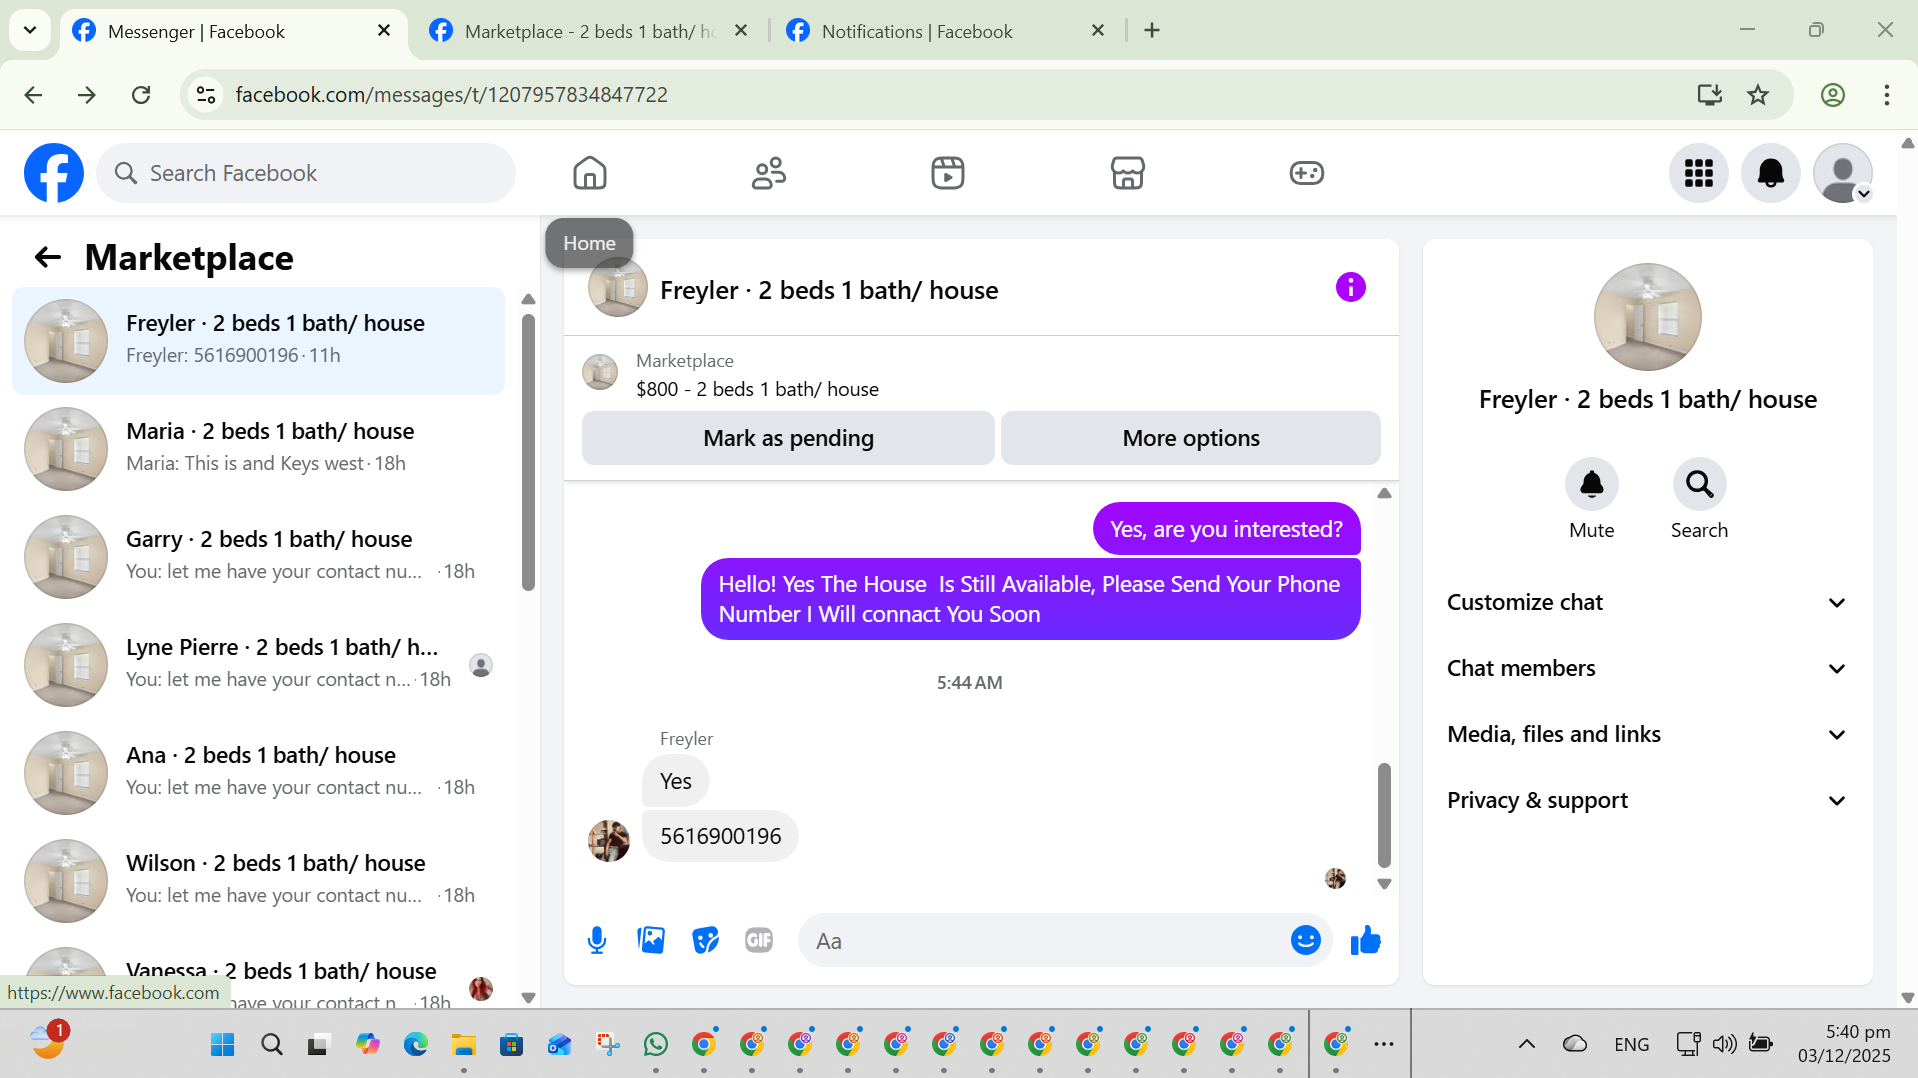
Task: Choose a sticker
Action: pyautogui.click(x=705, y=940)
